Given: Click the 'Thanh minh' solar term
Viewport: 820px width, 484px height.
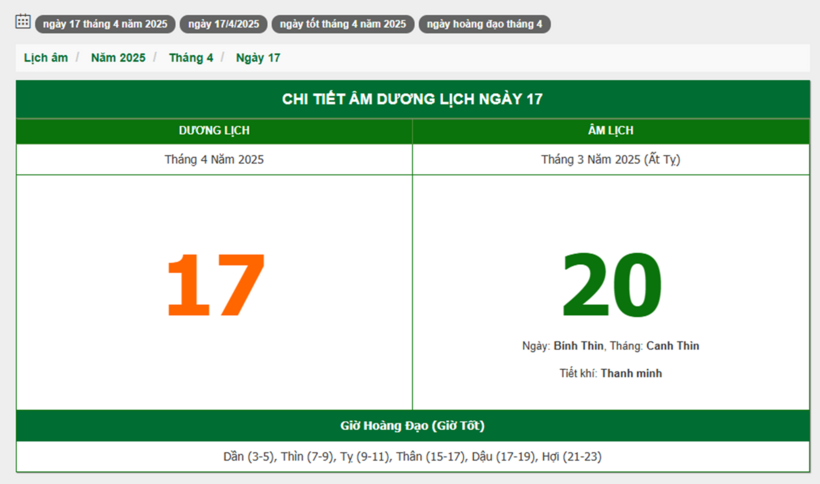Looking at the screenshot, I should coord(631,373).
